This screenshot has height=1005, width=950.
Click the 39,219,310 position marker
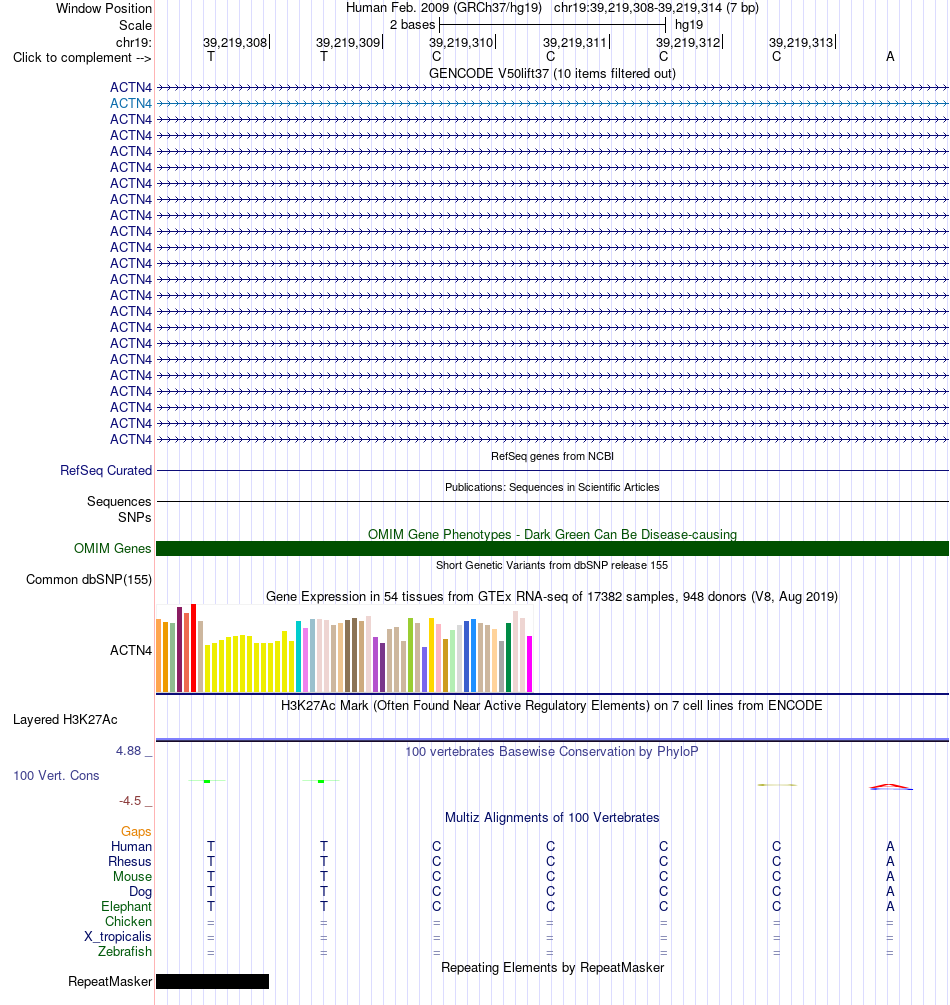coord(462,42)
